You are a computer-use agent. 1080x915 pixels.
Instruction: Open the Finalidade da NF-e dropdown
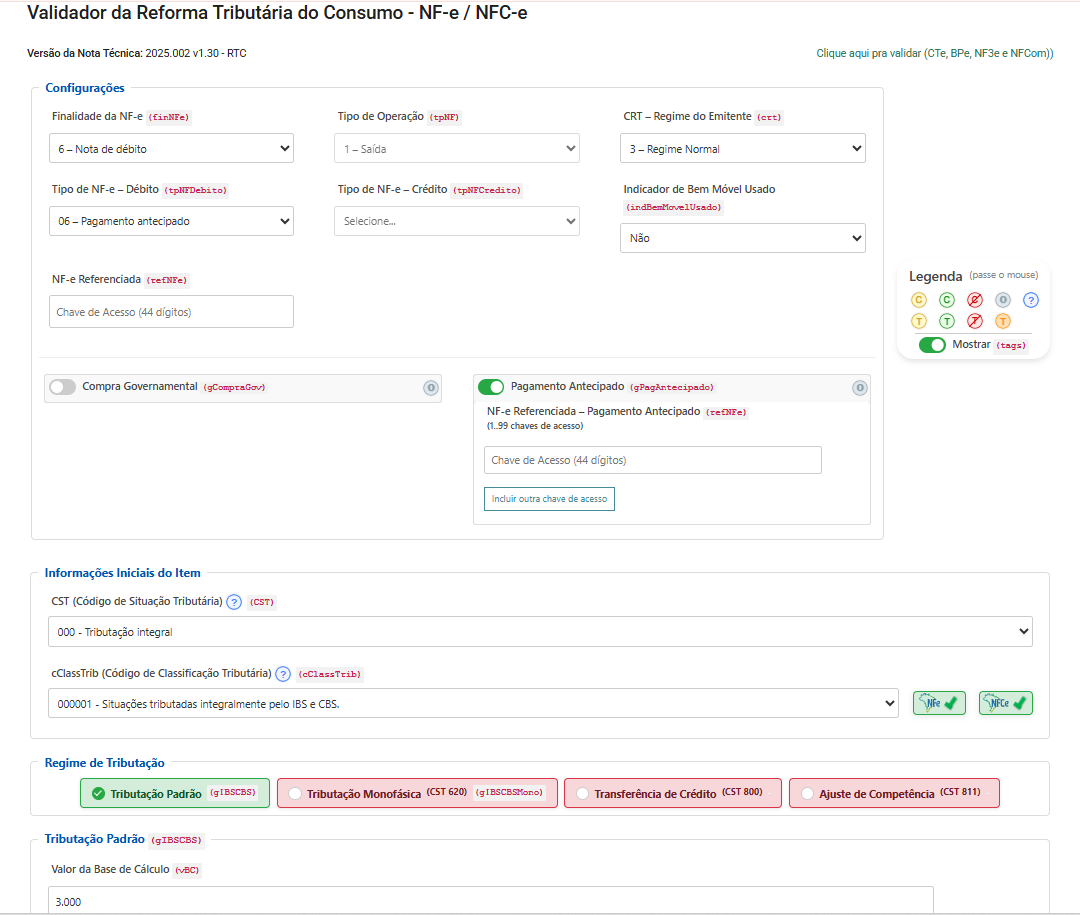pyautogui.click(x=171, y=149)
